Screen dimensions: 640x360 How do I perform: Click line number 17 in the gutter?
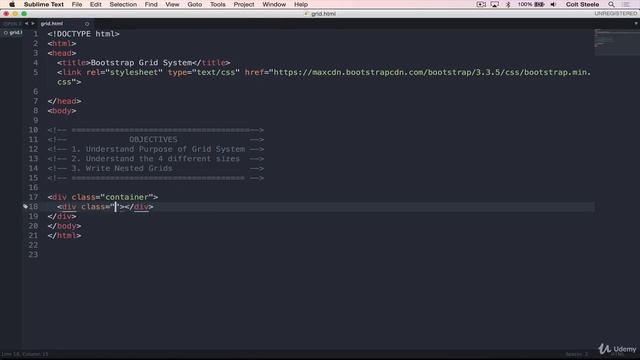(x=33, y=197)
